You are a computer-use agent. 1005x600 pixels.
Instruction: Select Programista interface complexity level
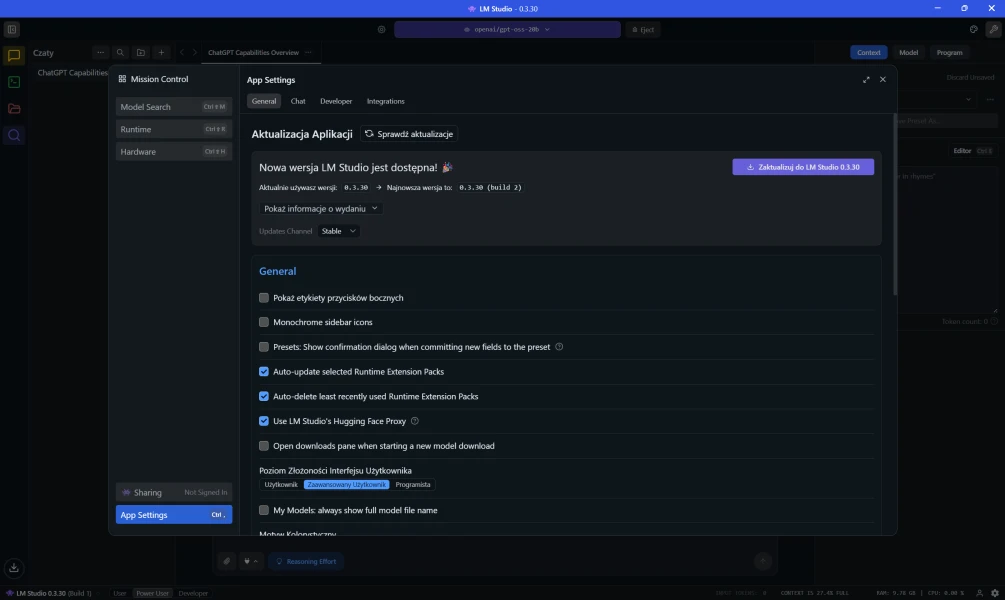point(413,484)
